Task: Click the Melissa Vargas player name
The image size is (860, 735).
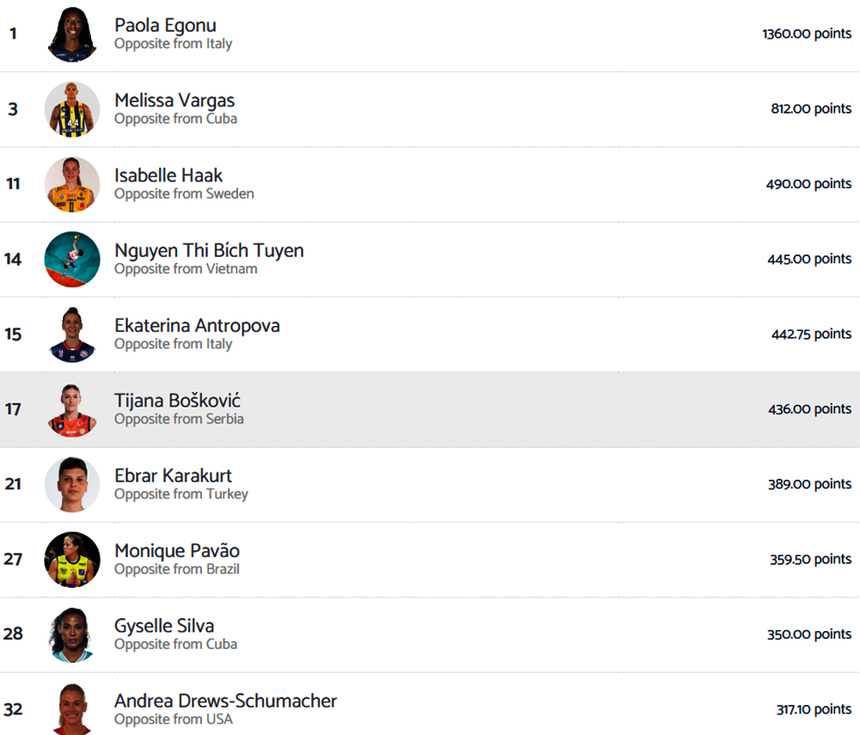Action: click(x=174, y=100)
